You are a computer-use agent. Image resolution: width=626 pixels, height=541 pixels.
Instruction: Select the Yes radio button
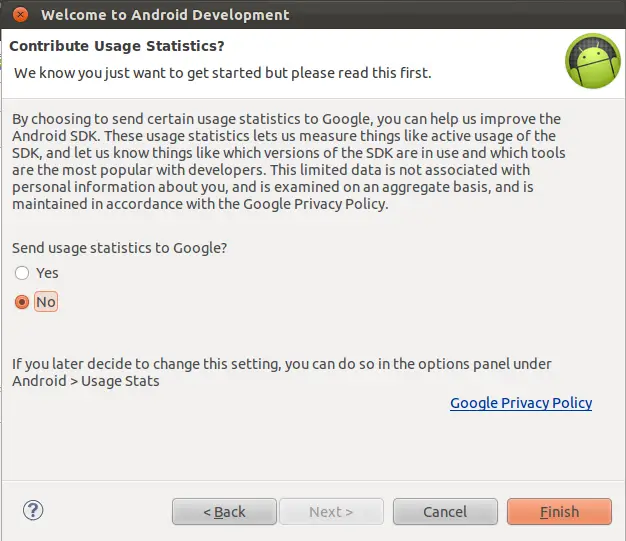click(x=22, y=273)
